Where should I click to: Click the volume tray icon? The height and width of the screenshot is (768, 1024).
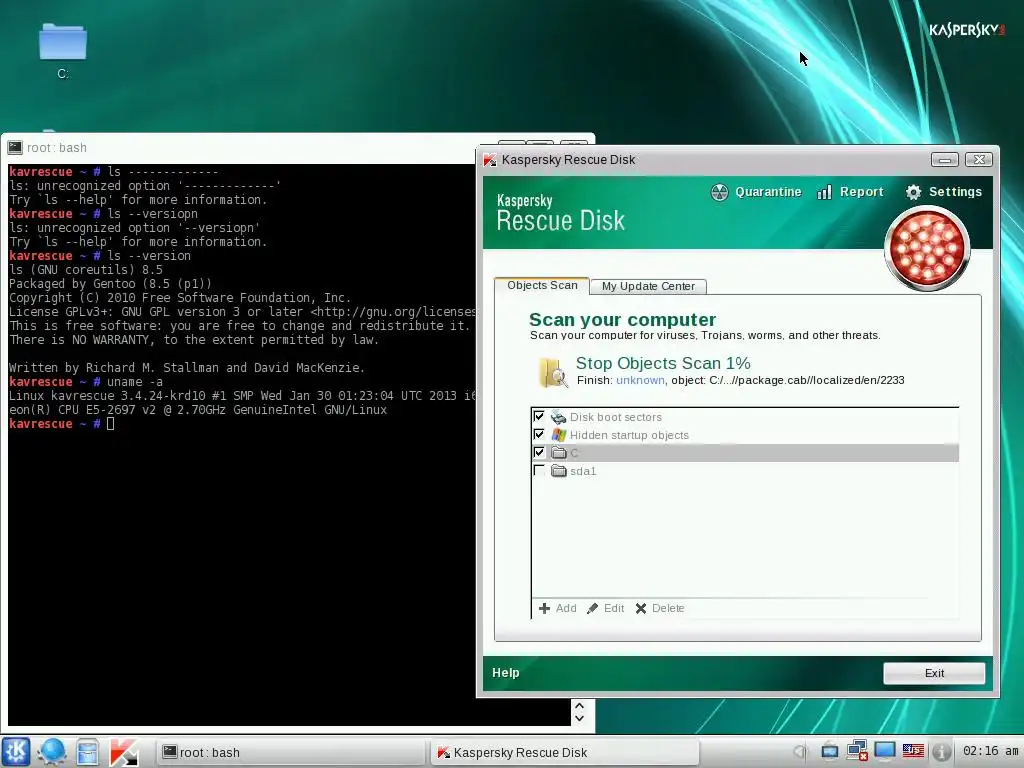800,752
